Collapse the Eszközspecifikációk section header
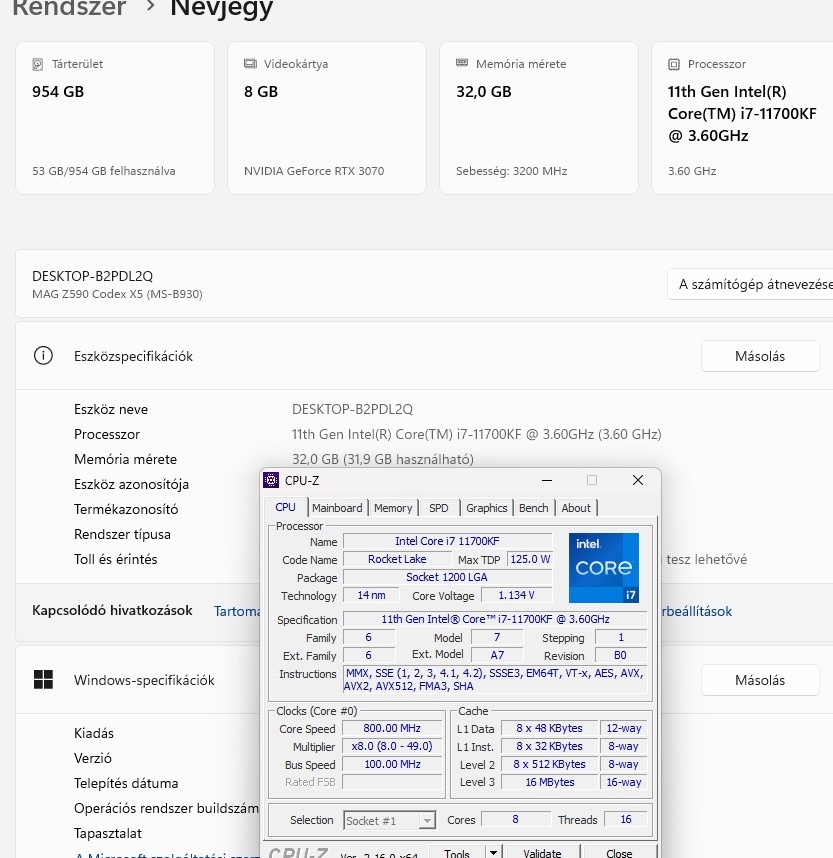 click(424, 356)
